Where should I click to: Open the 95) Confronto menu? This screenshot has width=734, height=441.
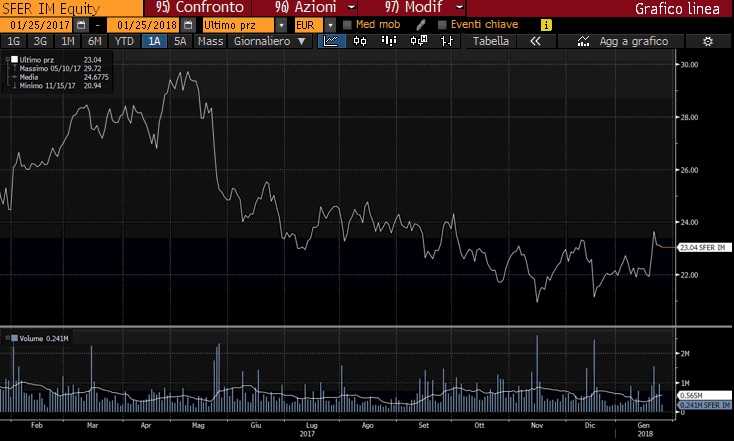click(x=200, y=7)
